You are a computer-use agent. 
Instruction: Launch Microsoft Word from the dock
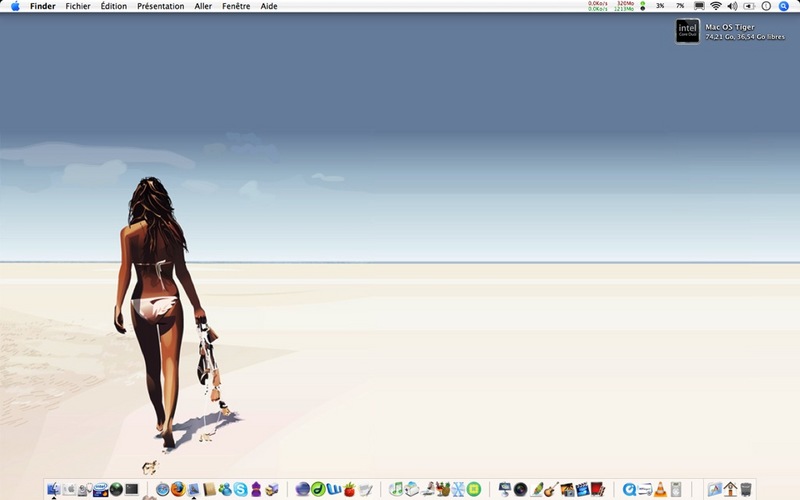coord(334,489)
